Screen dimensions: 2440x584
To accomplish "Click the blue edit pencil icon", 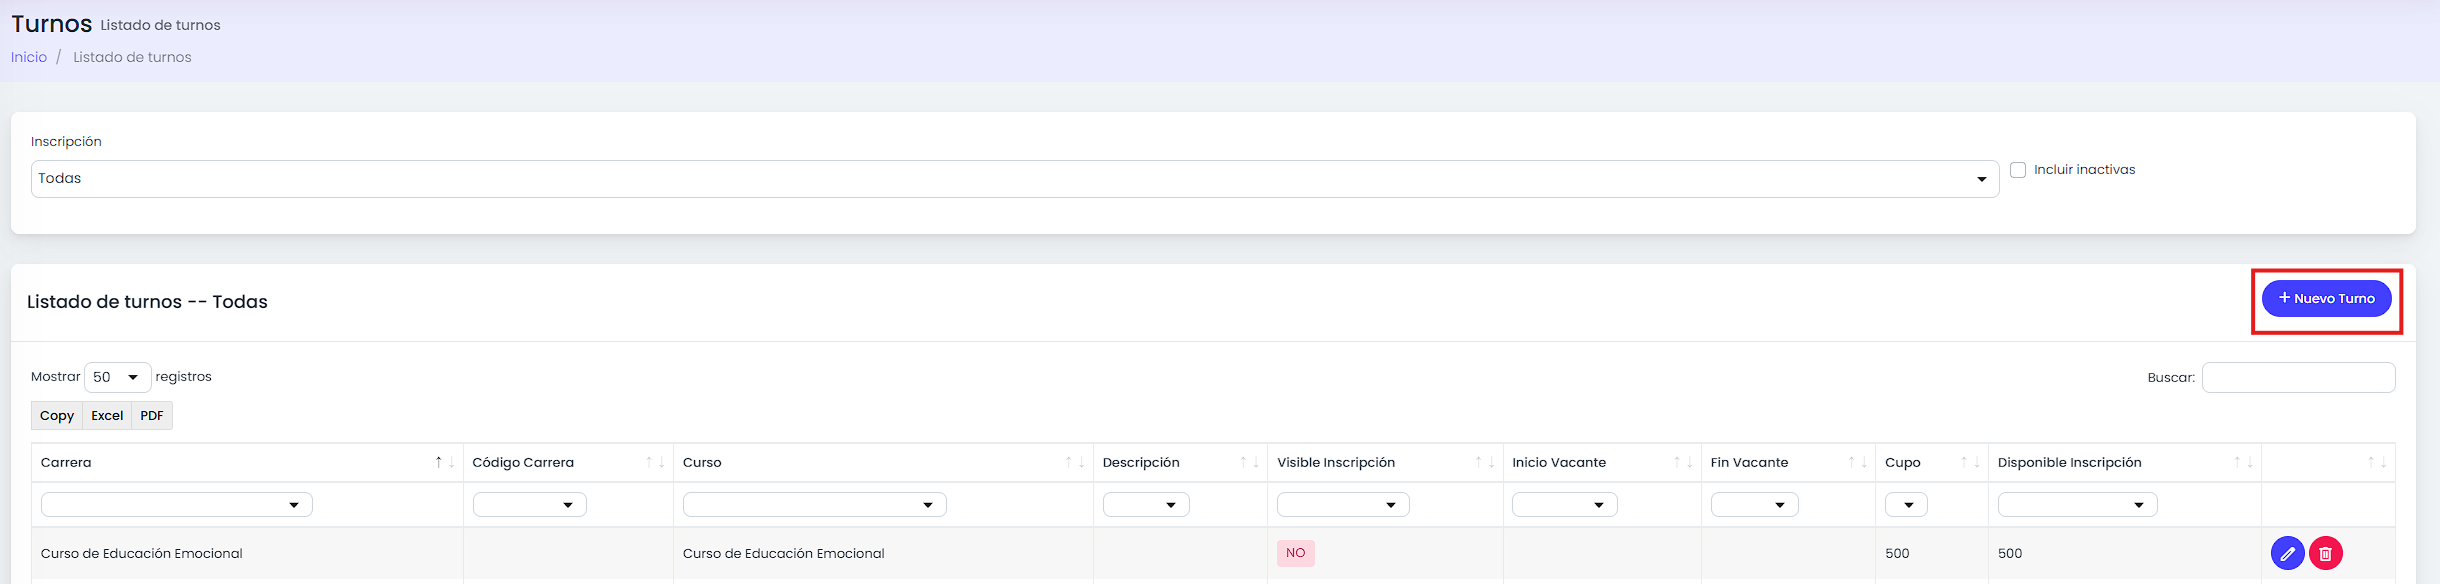I will [2287, 553].
